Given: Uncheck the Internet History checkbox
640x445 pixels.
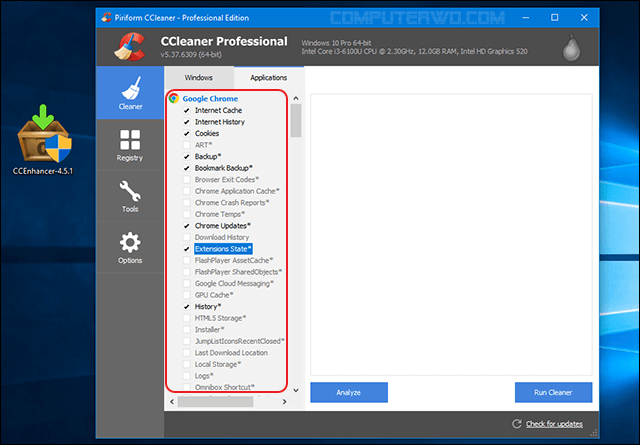Looking at the screenshot, I should click(187, 122).
